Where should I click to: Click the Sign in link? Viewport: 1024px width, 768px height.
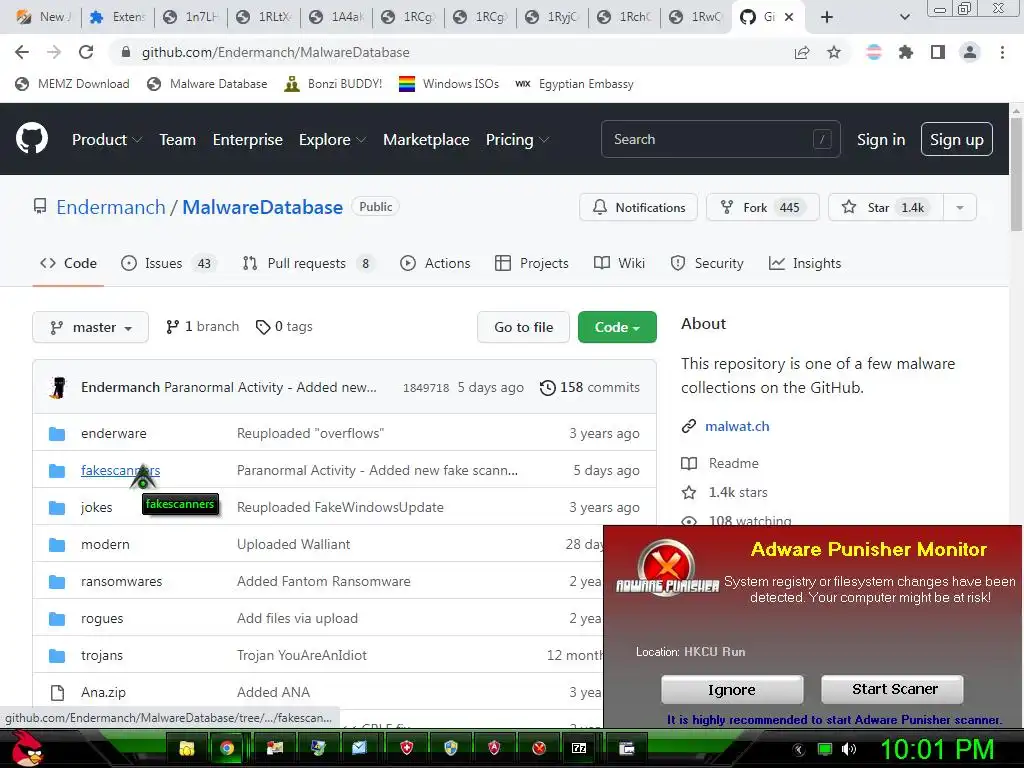click(881, 139)
